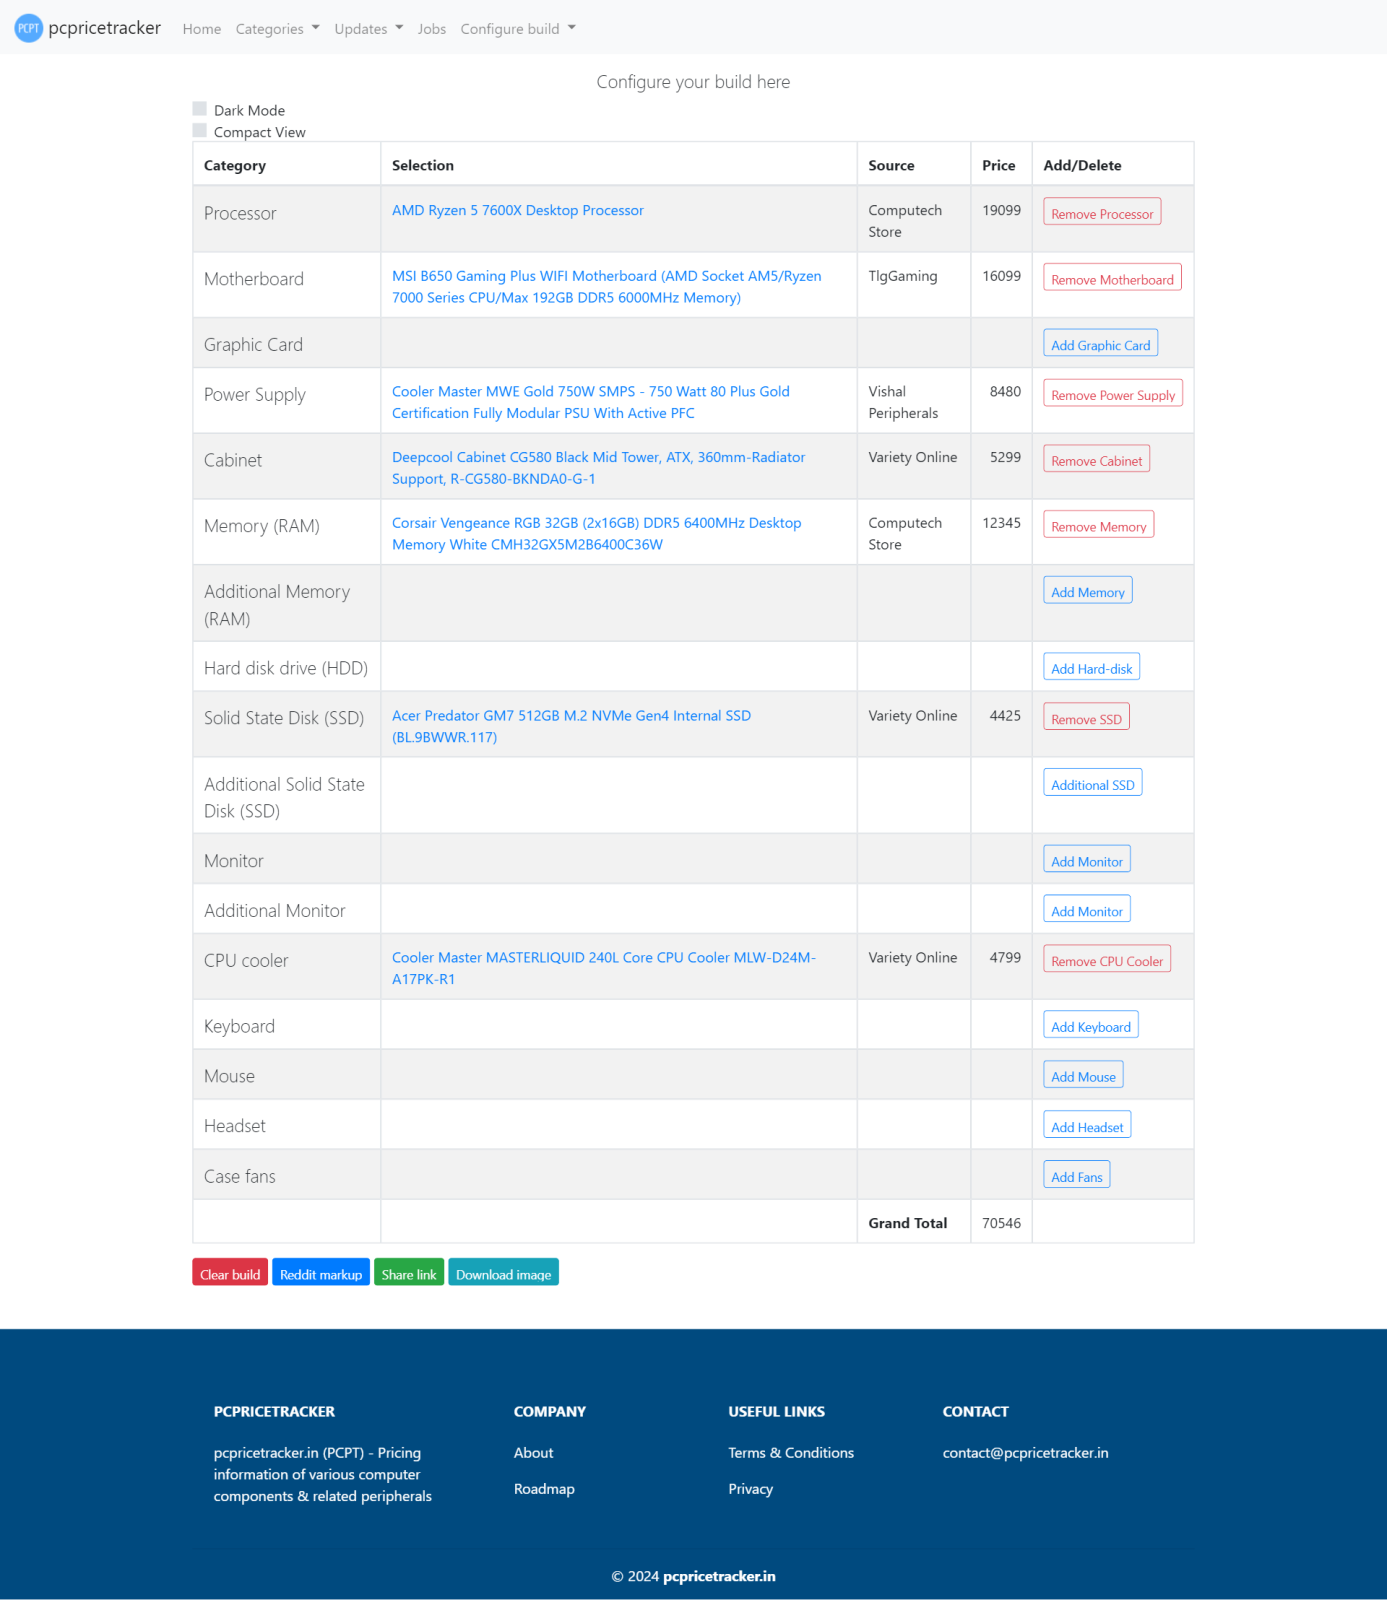The image size is (1387, 1600).
Task: Click the pcpricetracker brand name
Action: pyautogui.click(x=105, y=28)
